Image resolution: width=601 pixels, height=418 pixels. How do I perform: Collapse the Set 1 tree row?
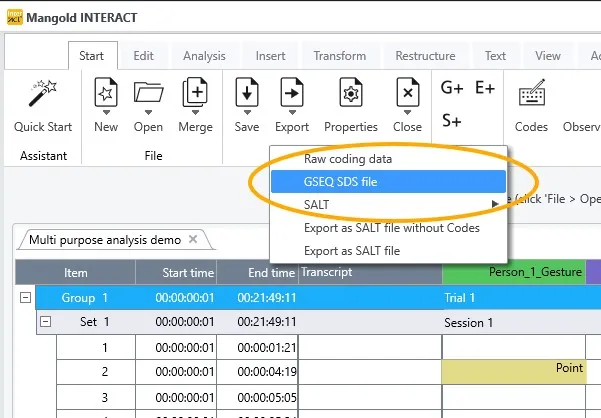[45, 321]
